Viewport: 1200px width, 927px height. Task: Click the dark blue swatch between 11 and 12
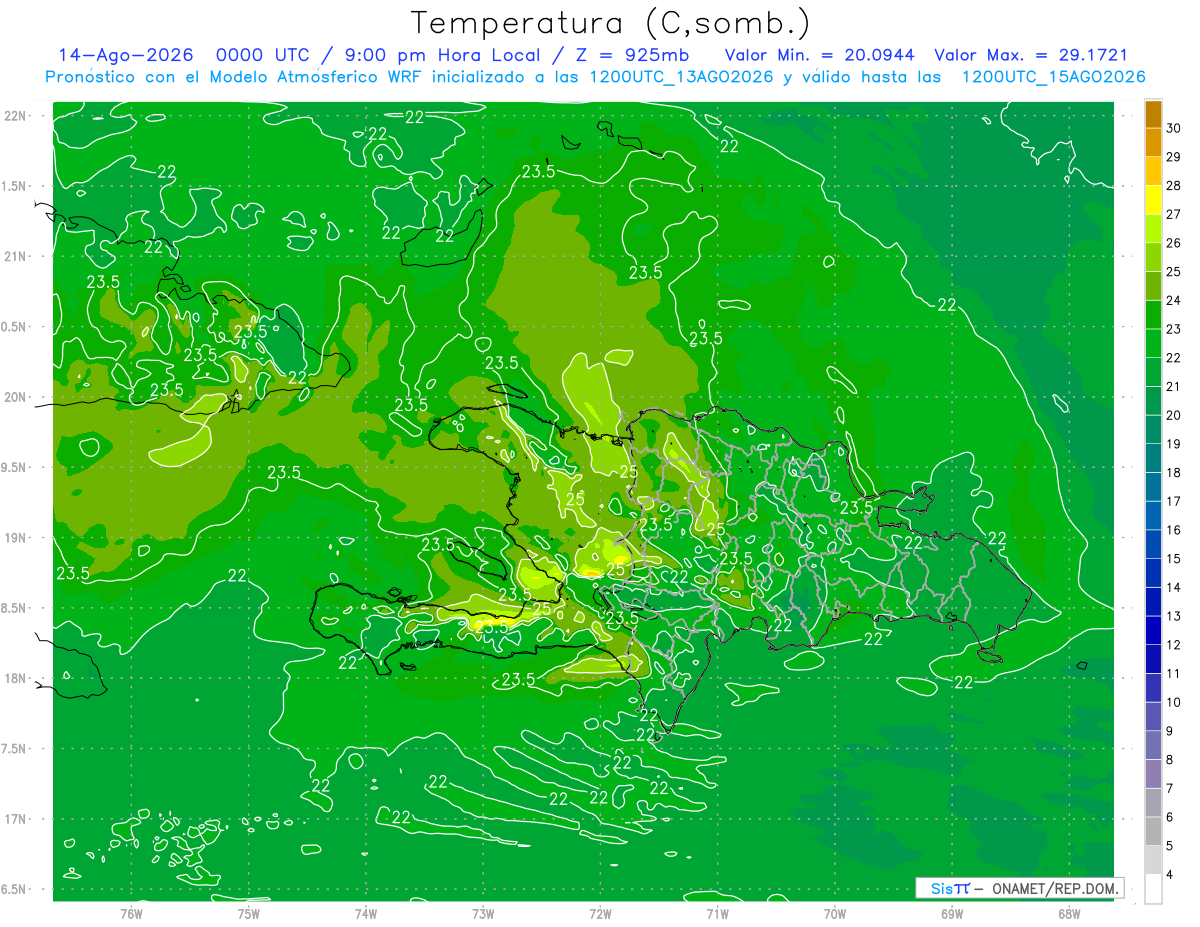point(1153,659)
